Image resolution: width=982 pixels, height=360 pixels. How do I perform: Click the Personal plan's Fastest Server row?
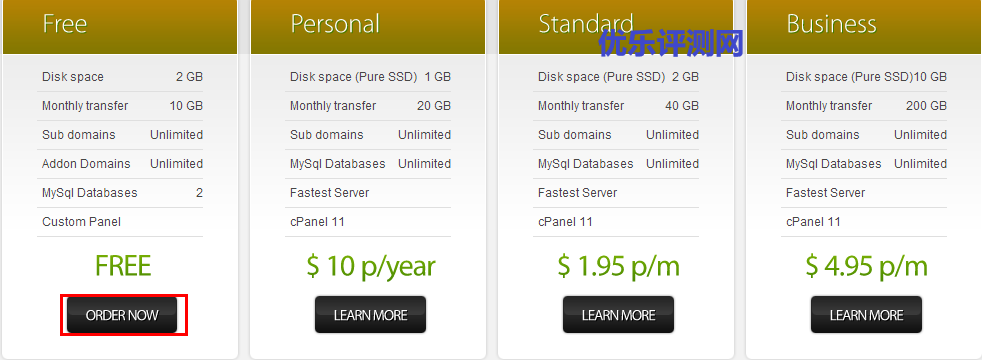[x=368, y=193]
